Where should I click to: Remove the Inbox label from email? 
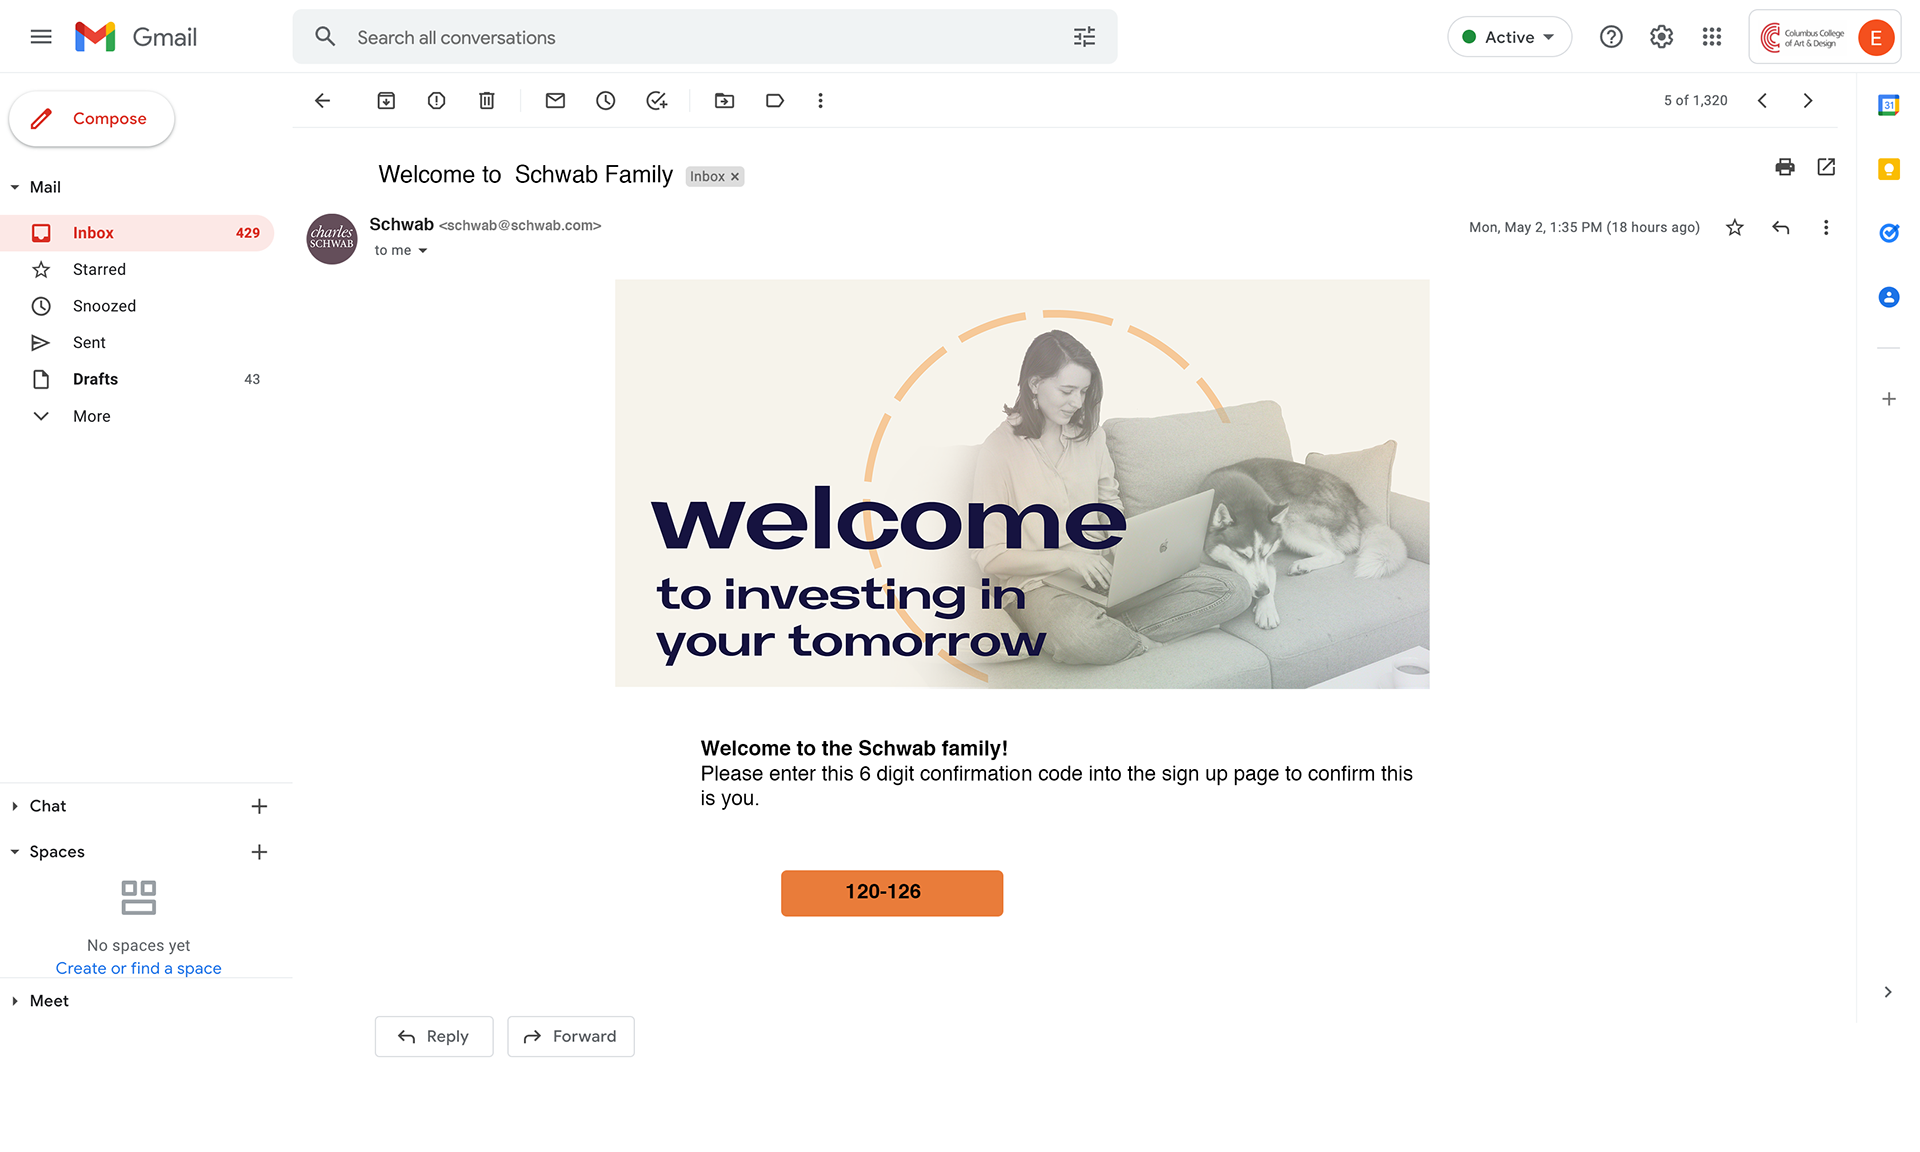click(x=735, y=177)
